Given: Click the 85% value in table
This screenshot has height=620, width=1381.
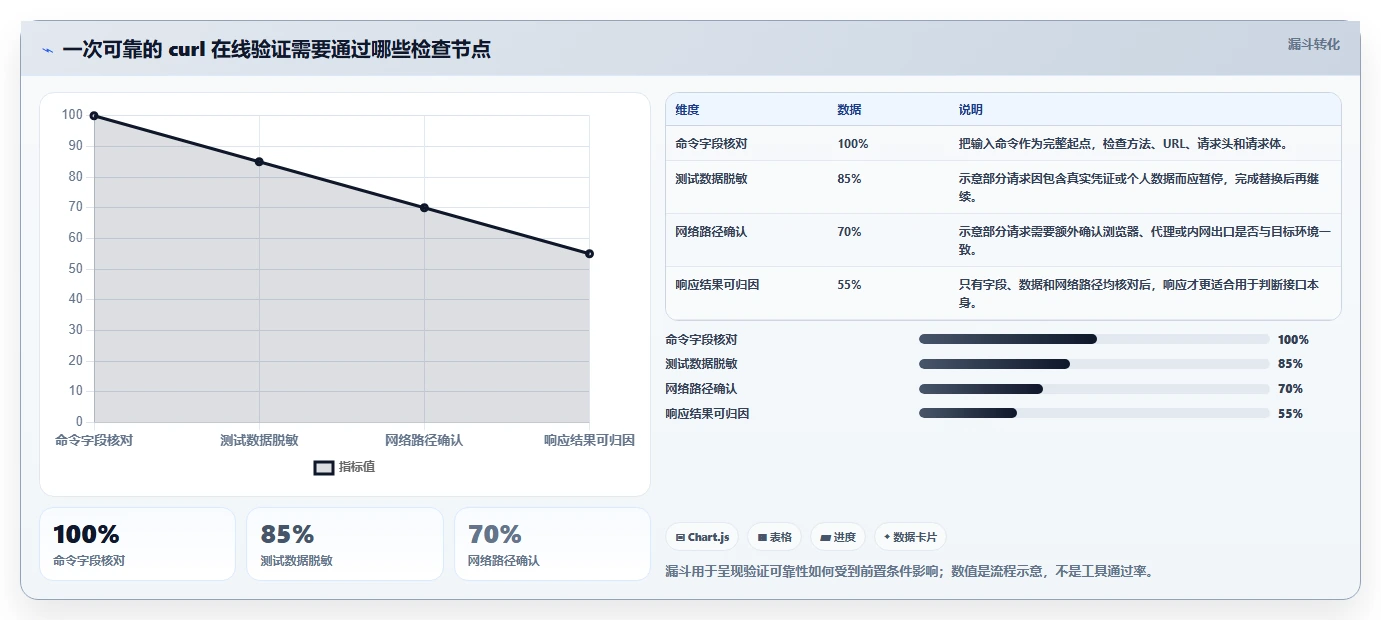Looking at the screenshot, I should [x=850, y=179].
